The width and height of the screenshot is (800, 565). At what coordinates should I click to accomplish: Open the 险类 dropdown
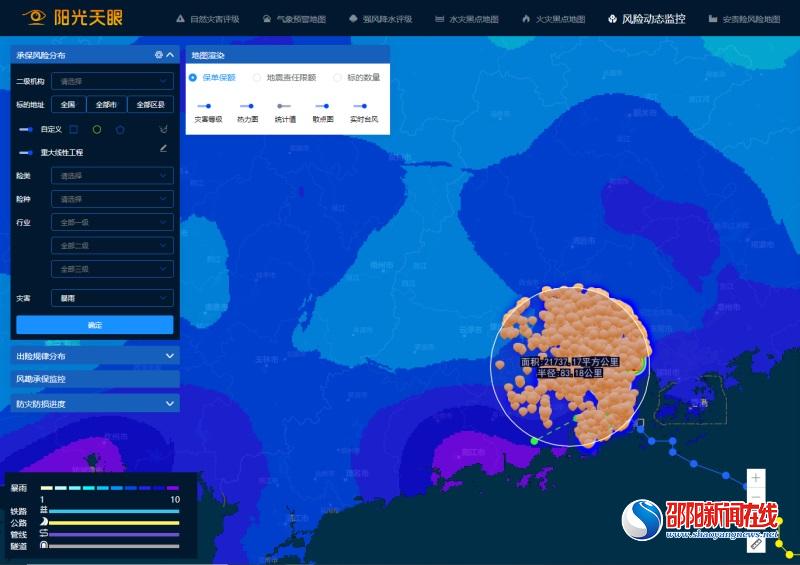(x=112, y=176)
